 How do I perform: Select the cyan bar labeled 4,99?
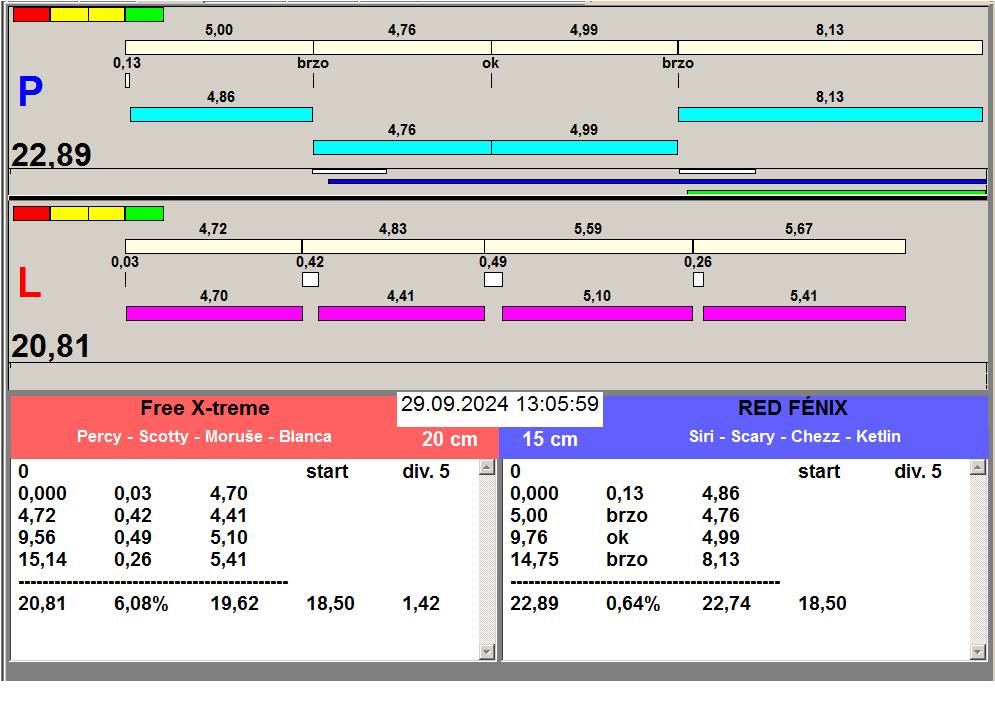coord(584,147)
